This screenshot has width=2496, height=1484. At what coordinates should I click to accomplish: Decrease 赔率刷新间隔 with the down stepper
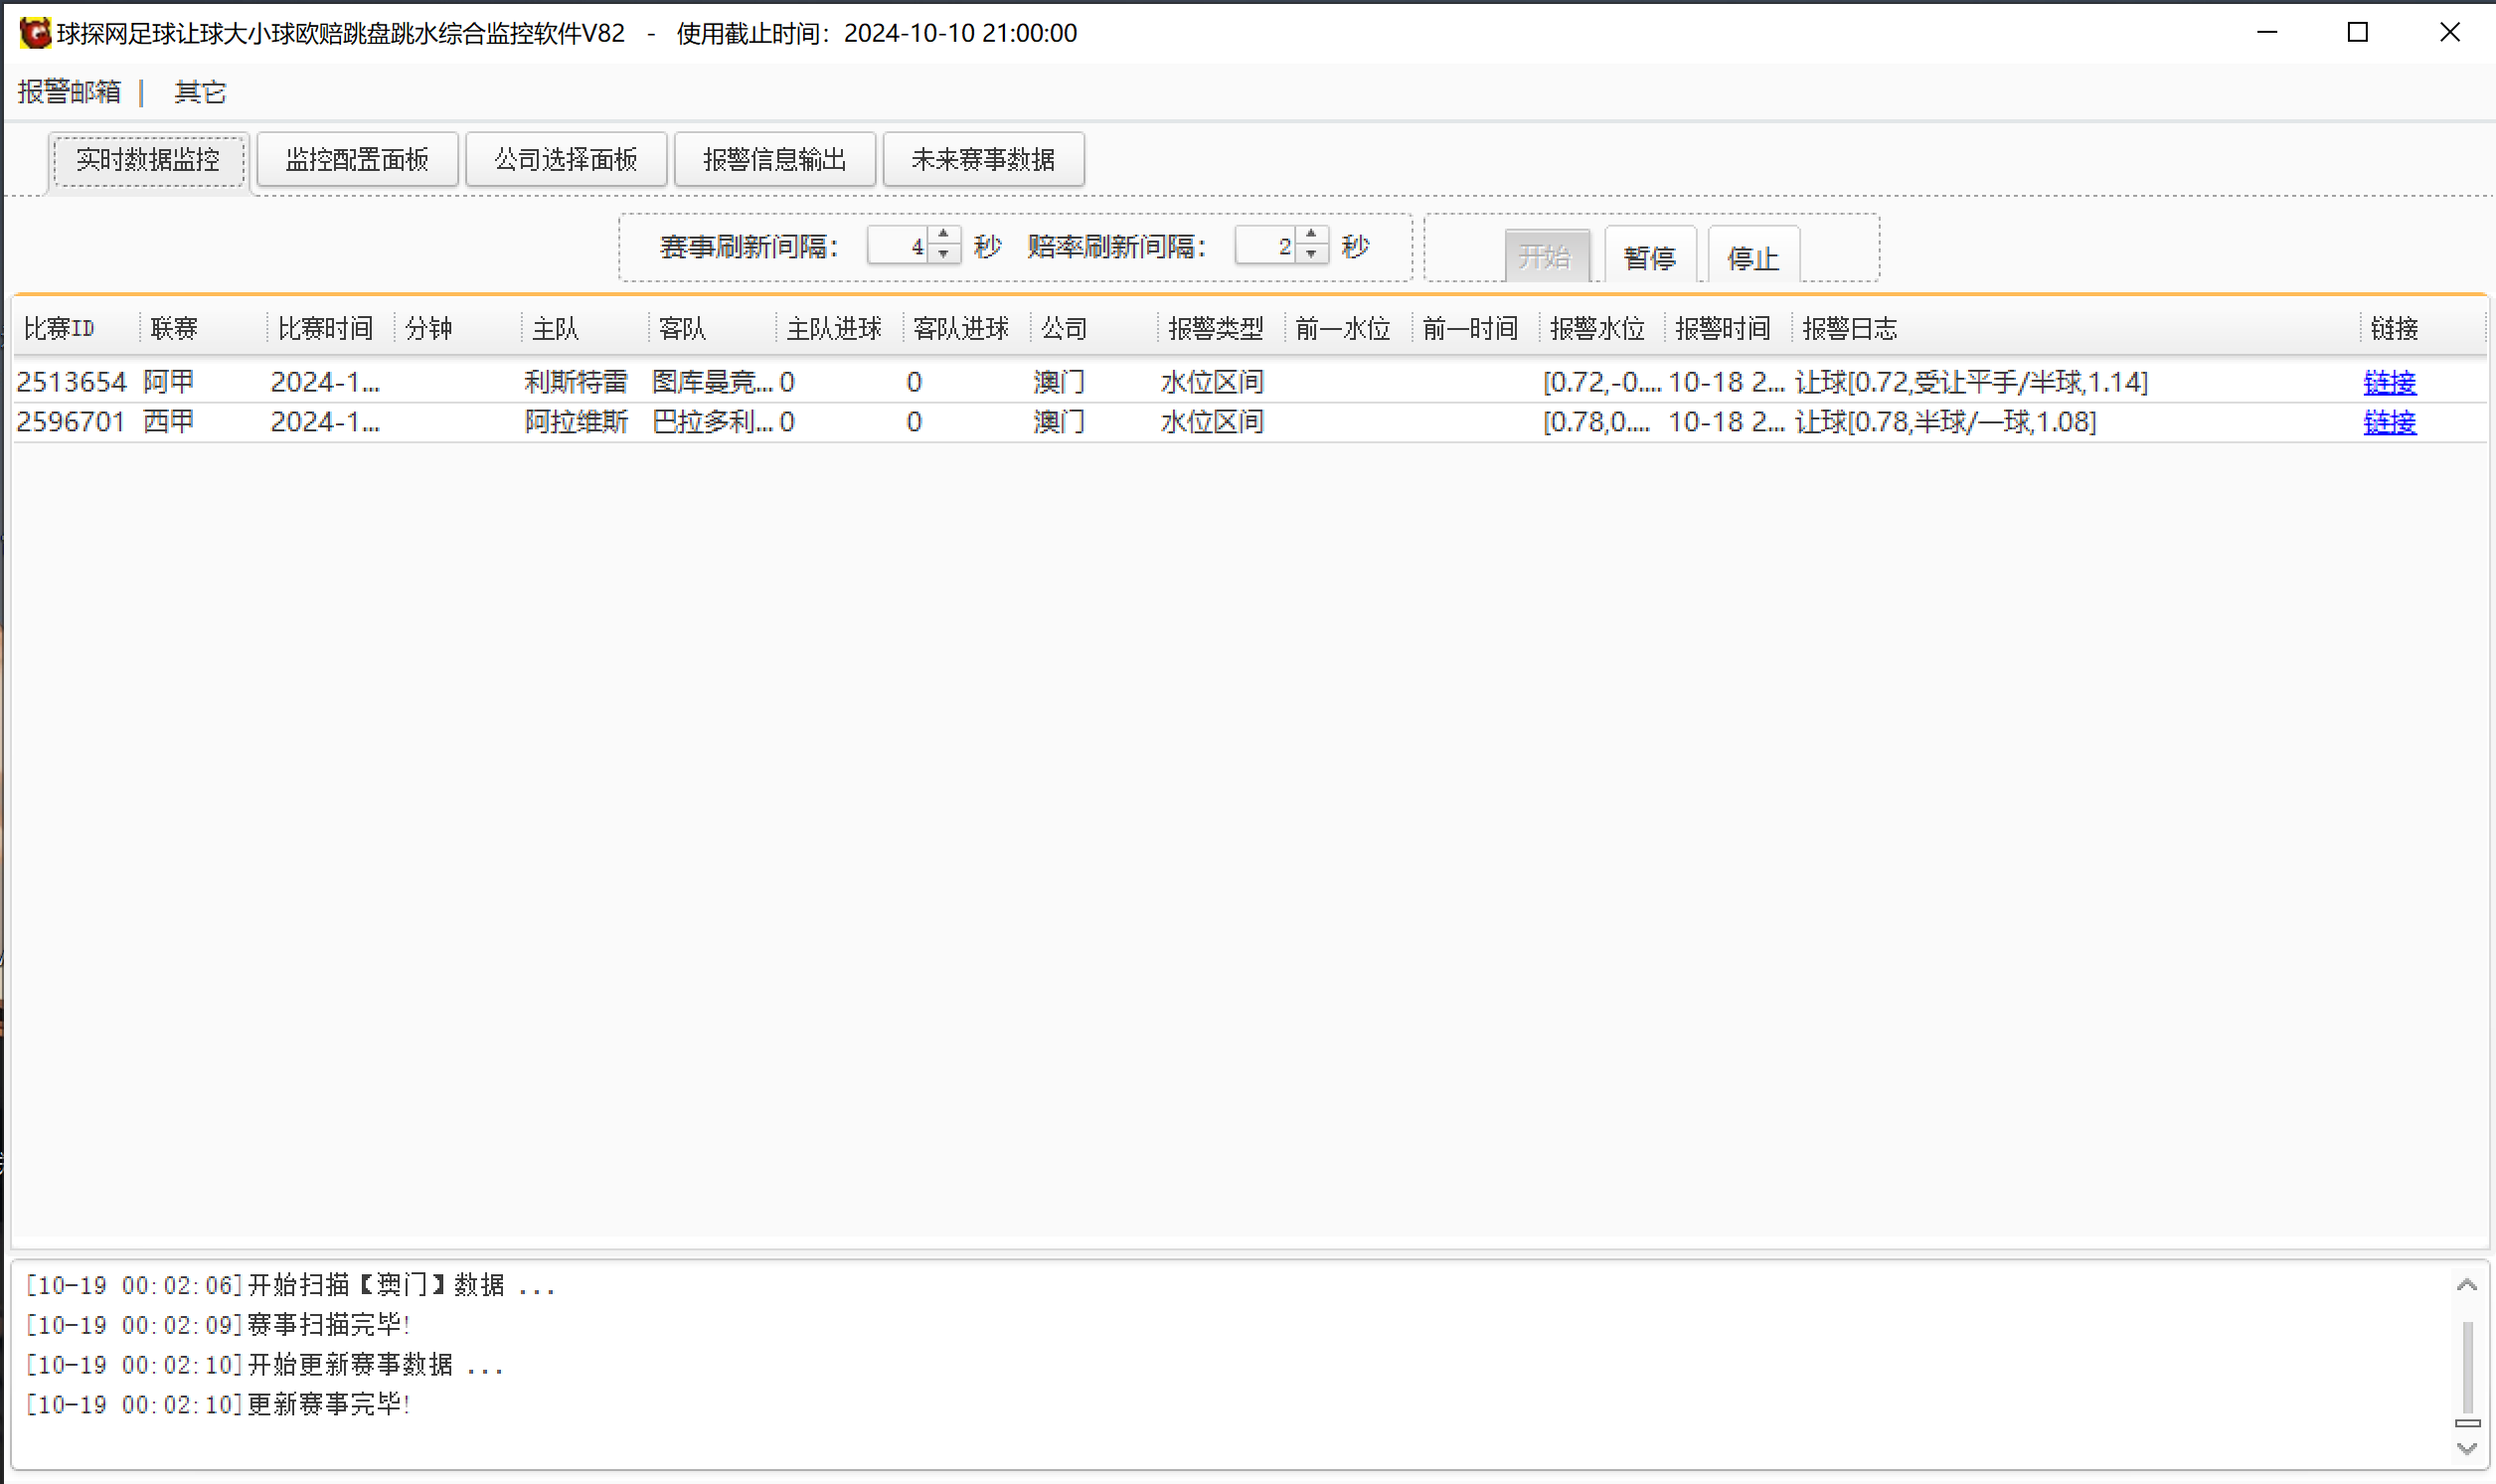pyautogui.click(x=1311, y=256)
